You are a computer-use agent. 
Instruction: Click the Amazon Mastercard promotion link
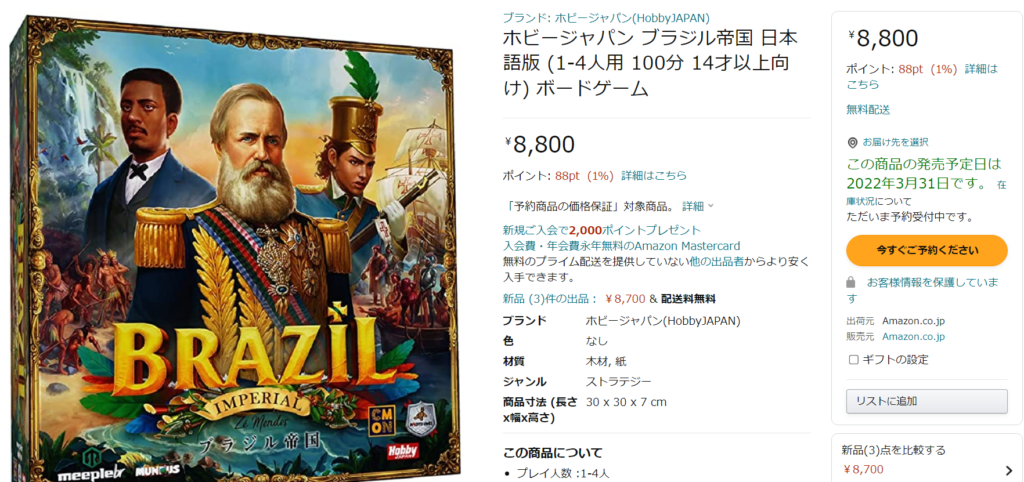[621, 246]
